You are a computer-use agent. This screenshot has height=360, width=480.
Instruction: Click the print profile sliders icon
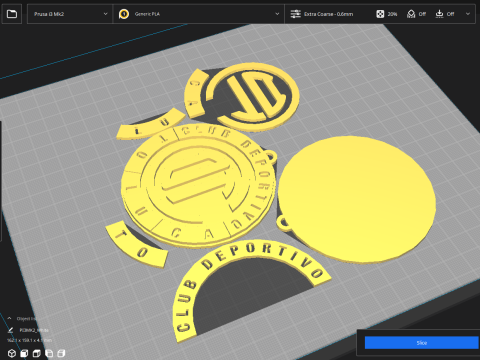point(295,14)
